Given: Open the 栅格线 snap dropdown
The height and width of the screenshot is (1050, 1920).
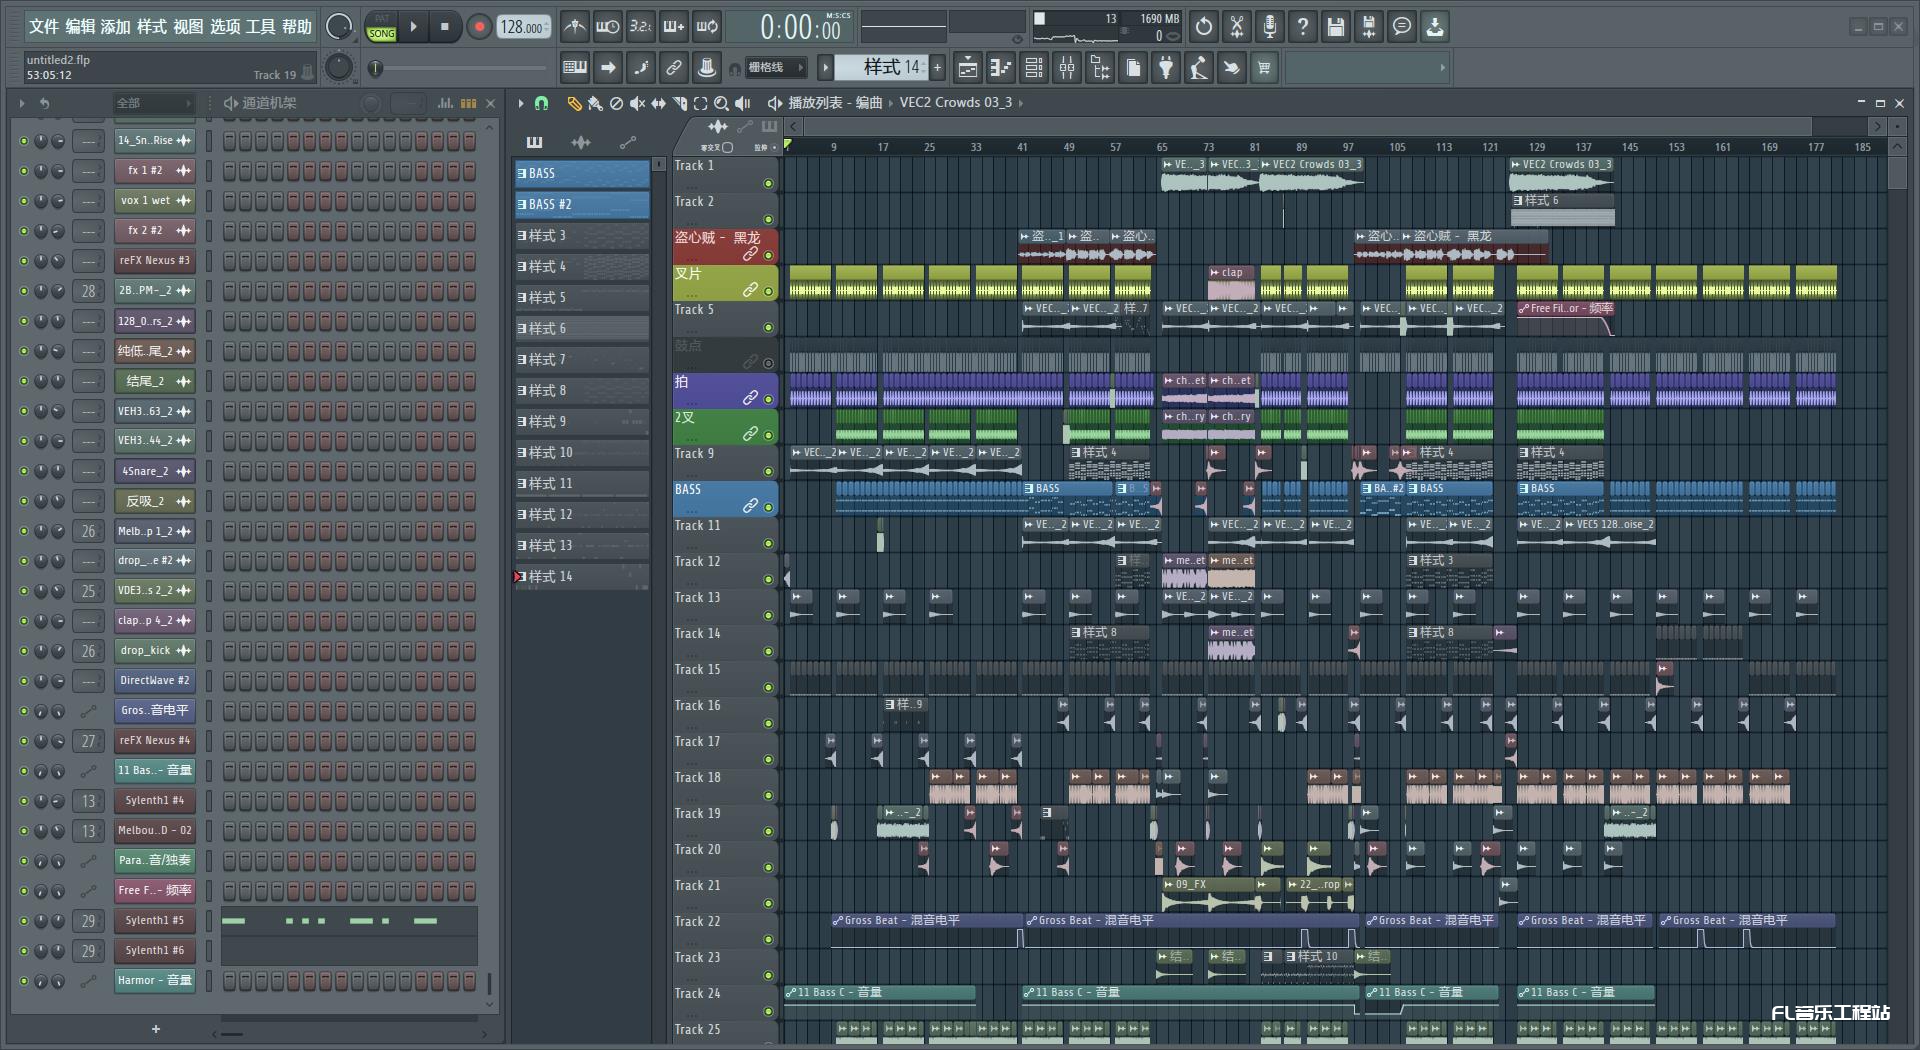Looking at the screenshot, I should click(776, 68).
